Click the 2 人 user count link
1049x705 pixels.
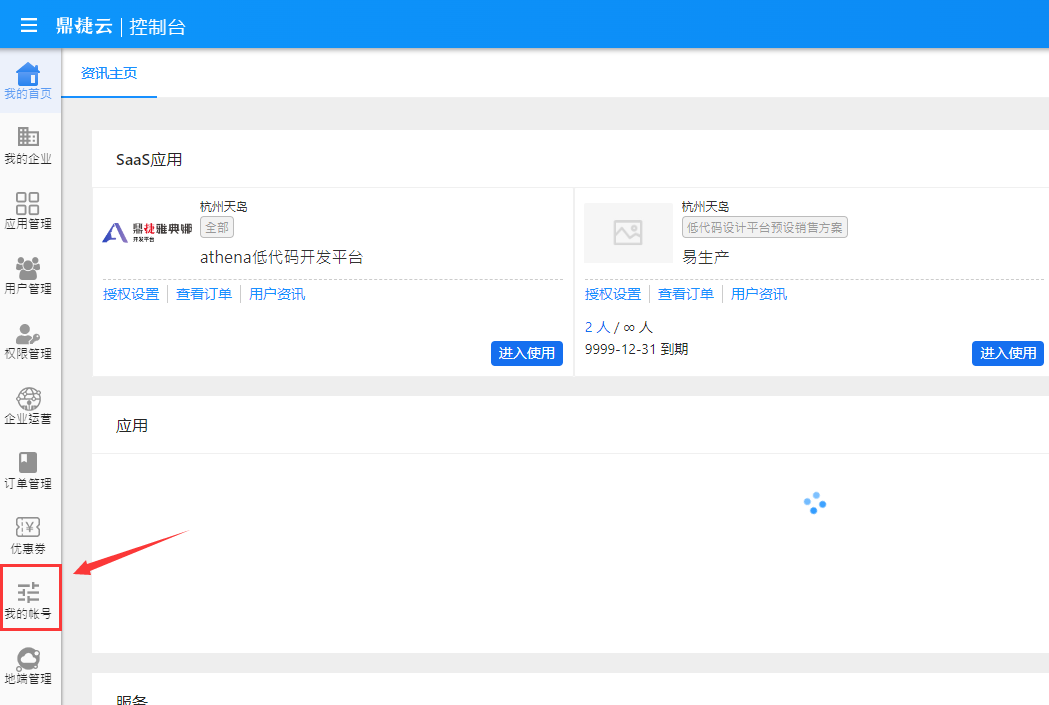[597, 327]
